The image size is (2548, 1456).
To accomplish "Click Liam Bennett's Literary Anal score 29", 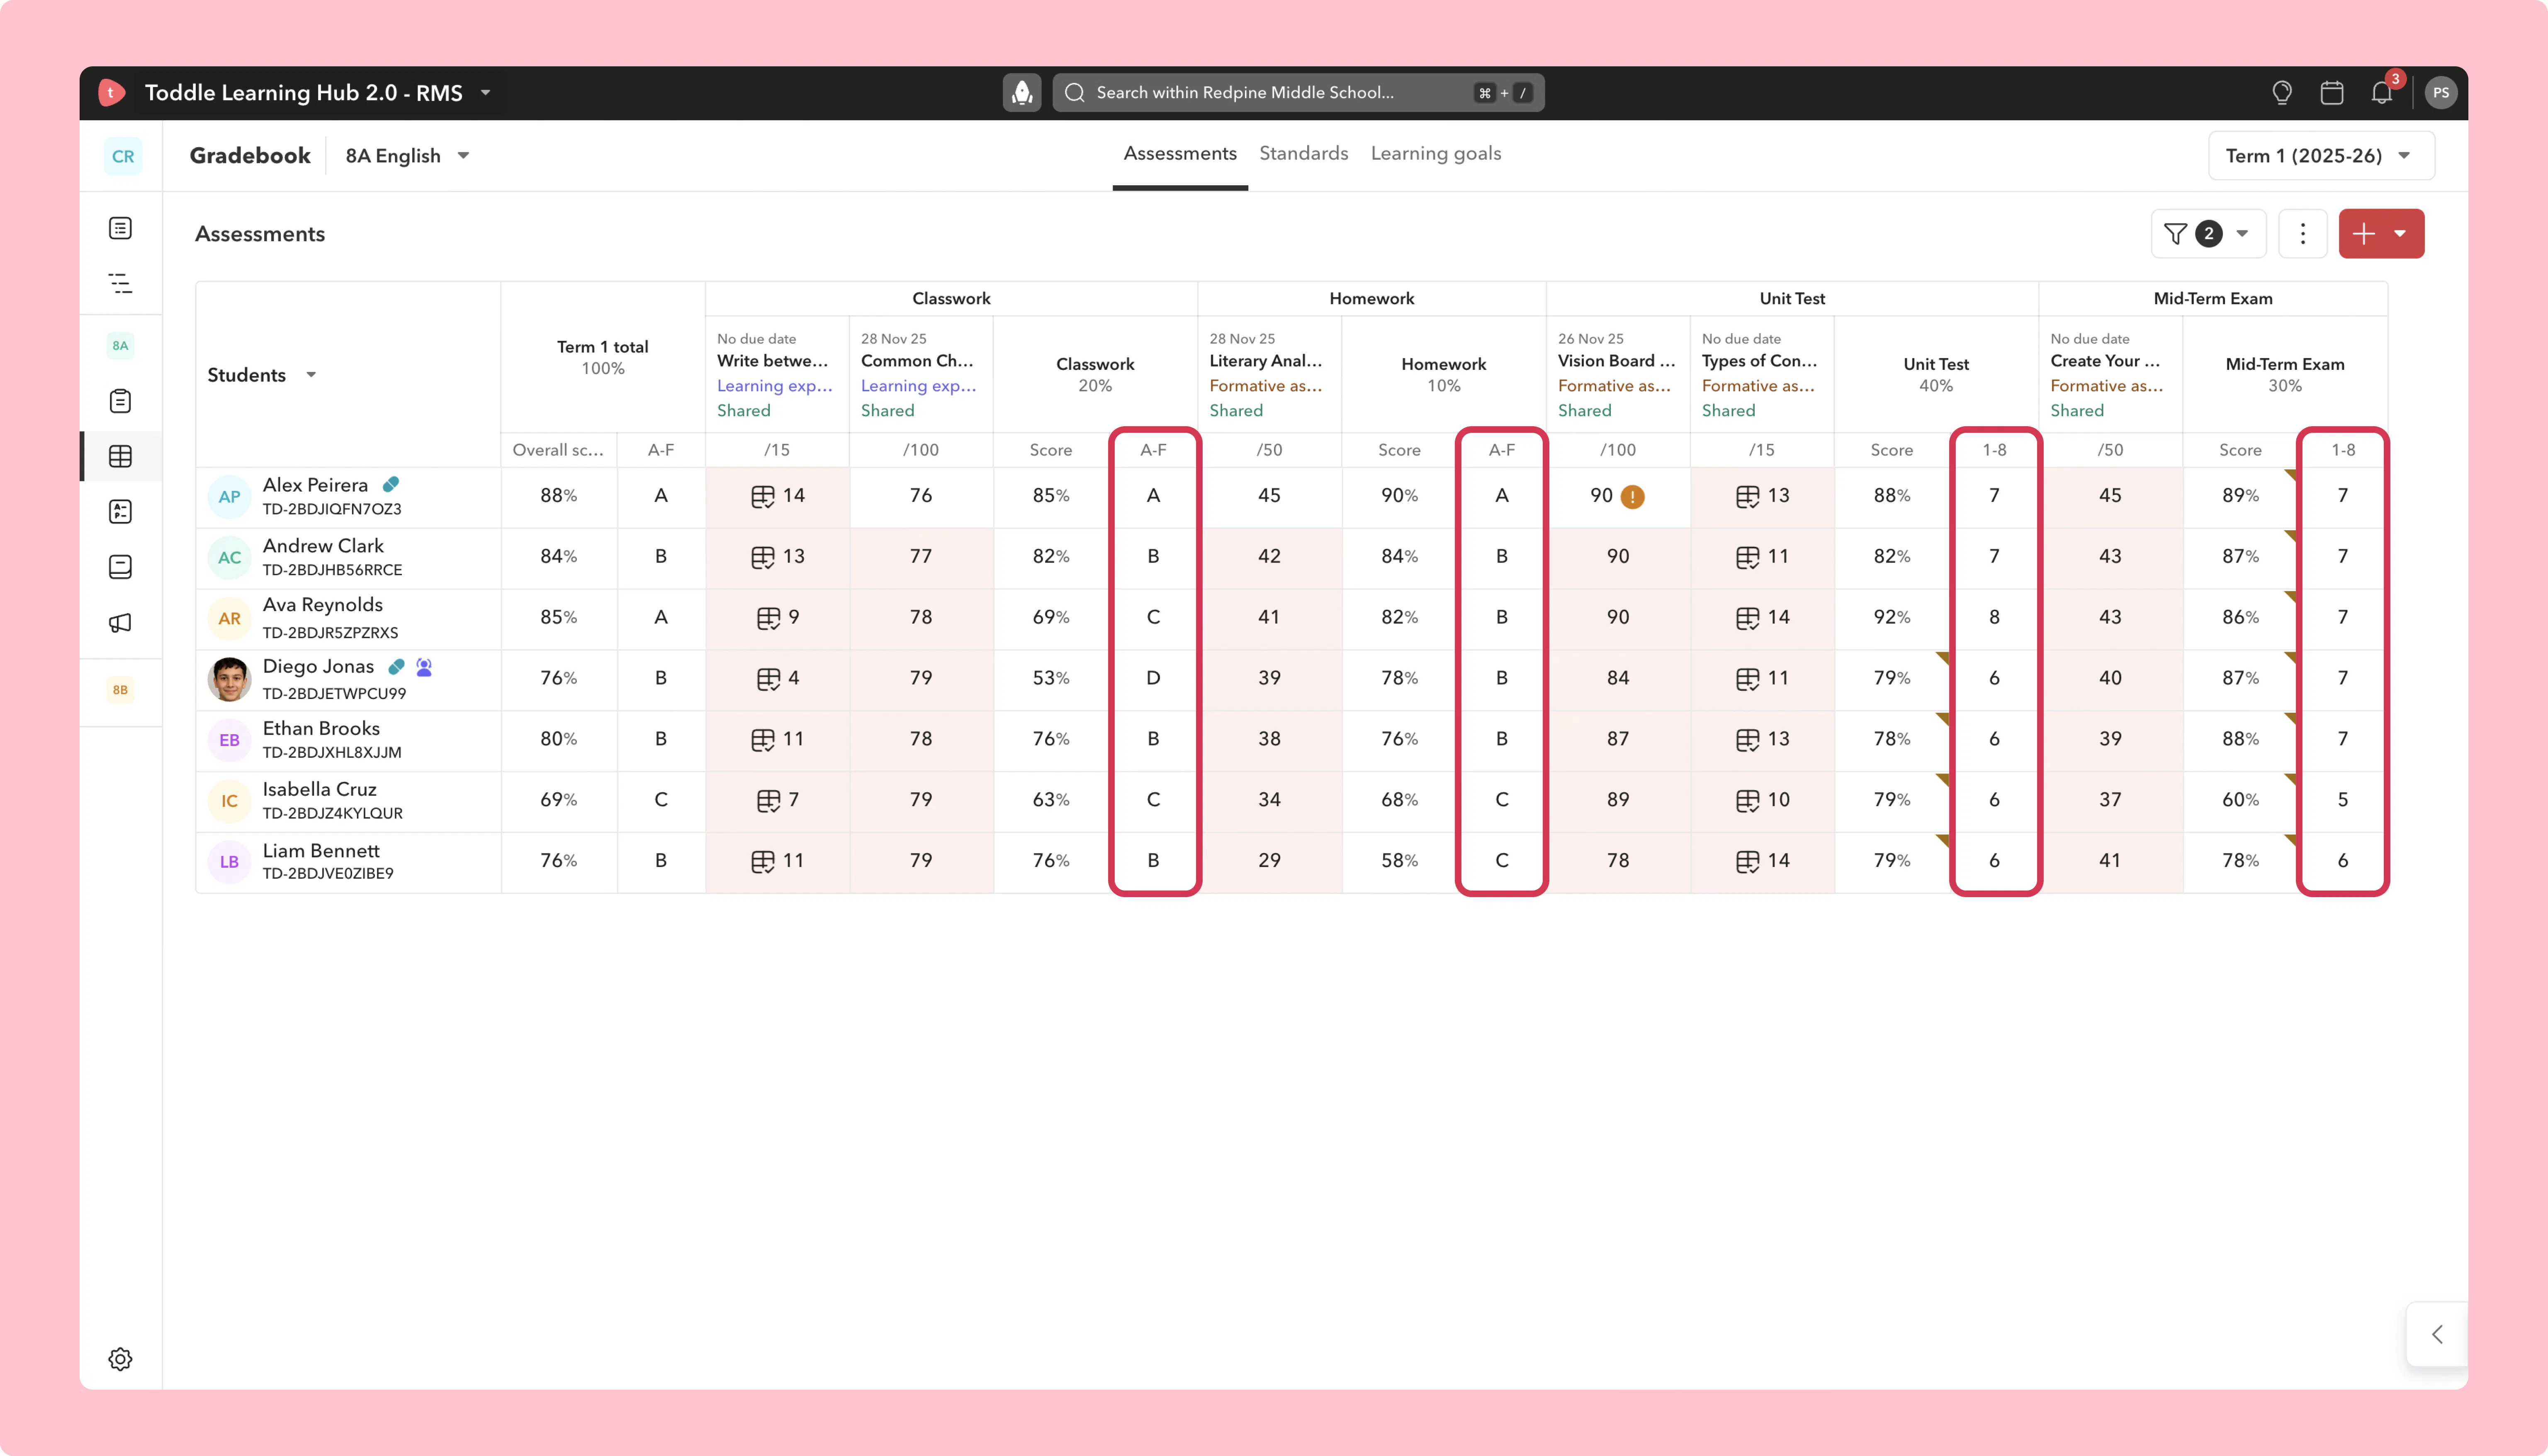I will (1269, 861).
